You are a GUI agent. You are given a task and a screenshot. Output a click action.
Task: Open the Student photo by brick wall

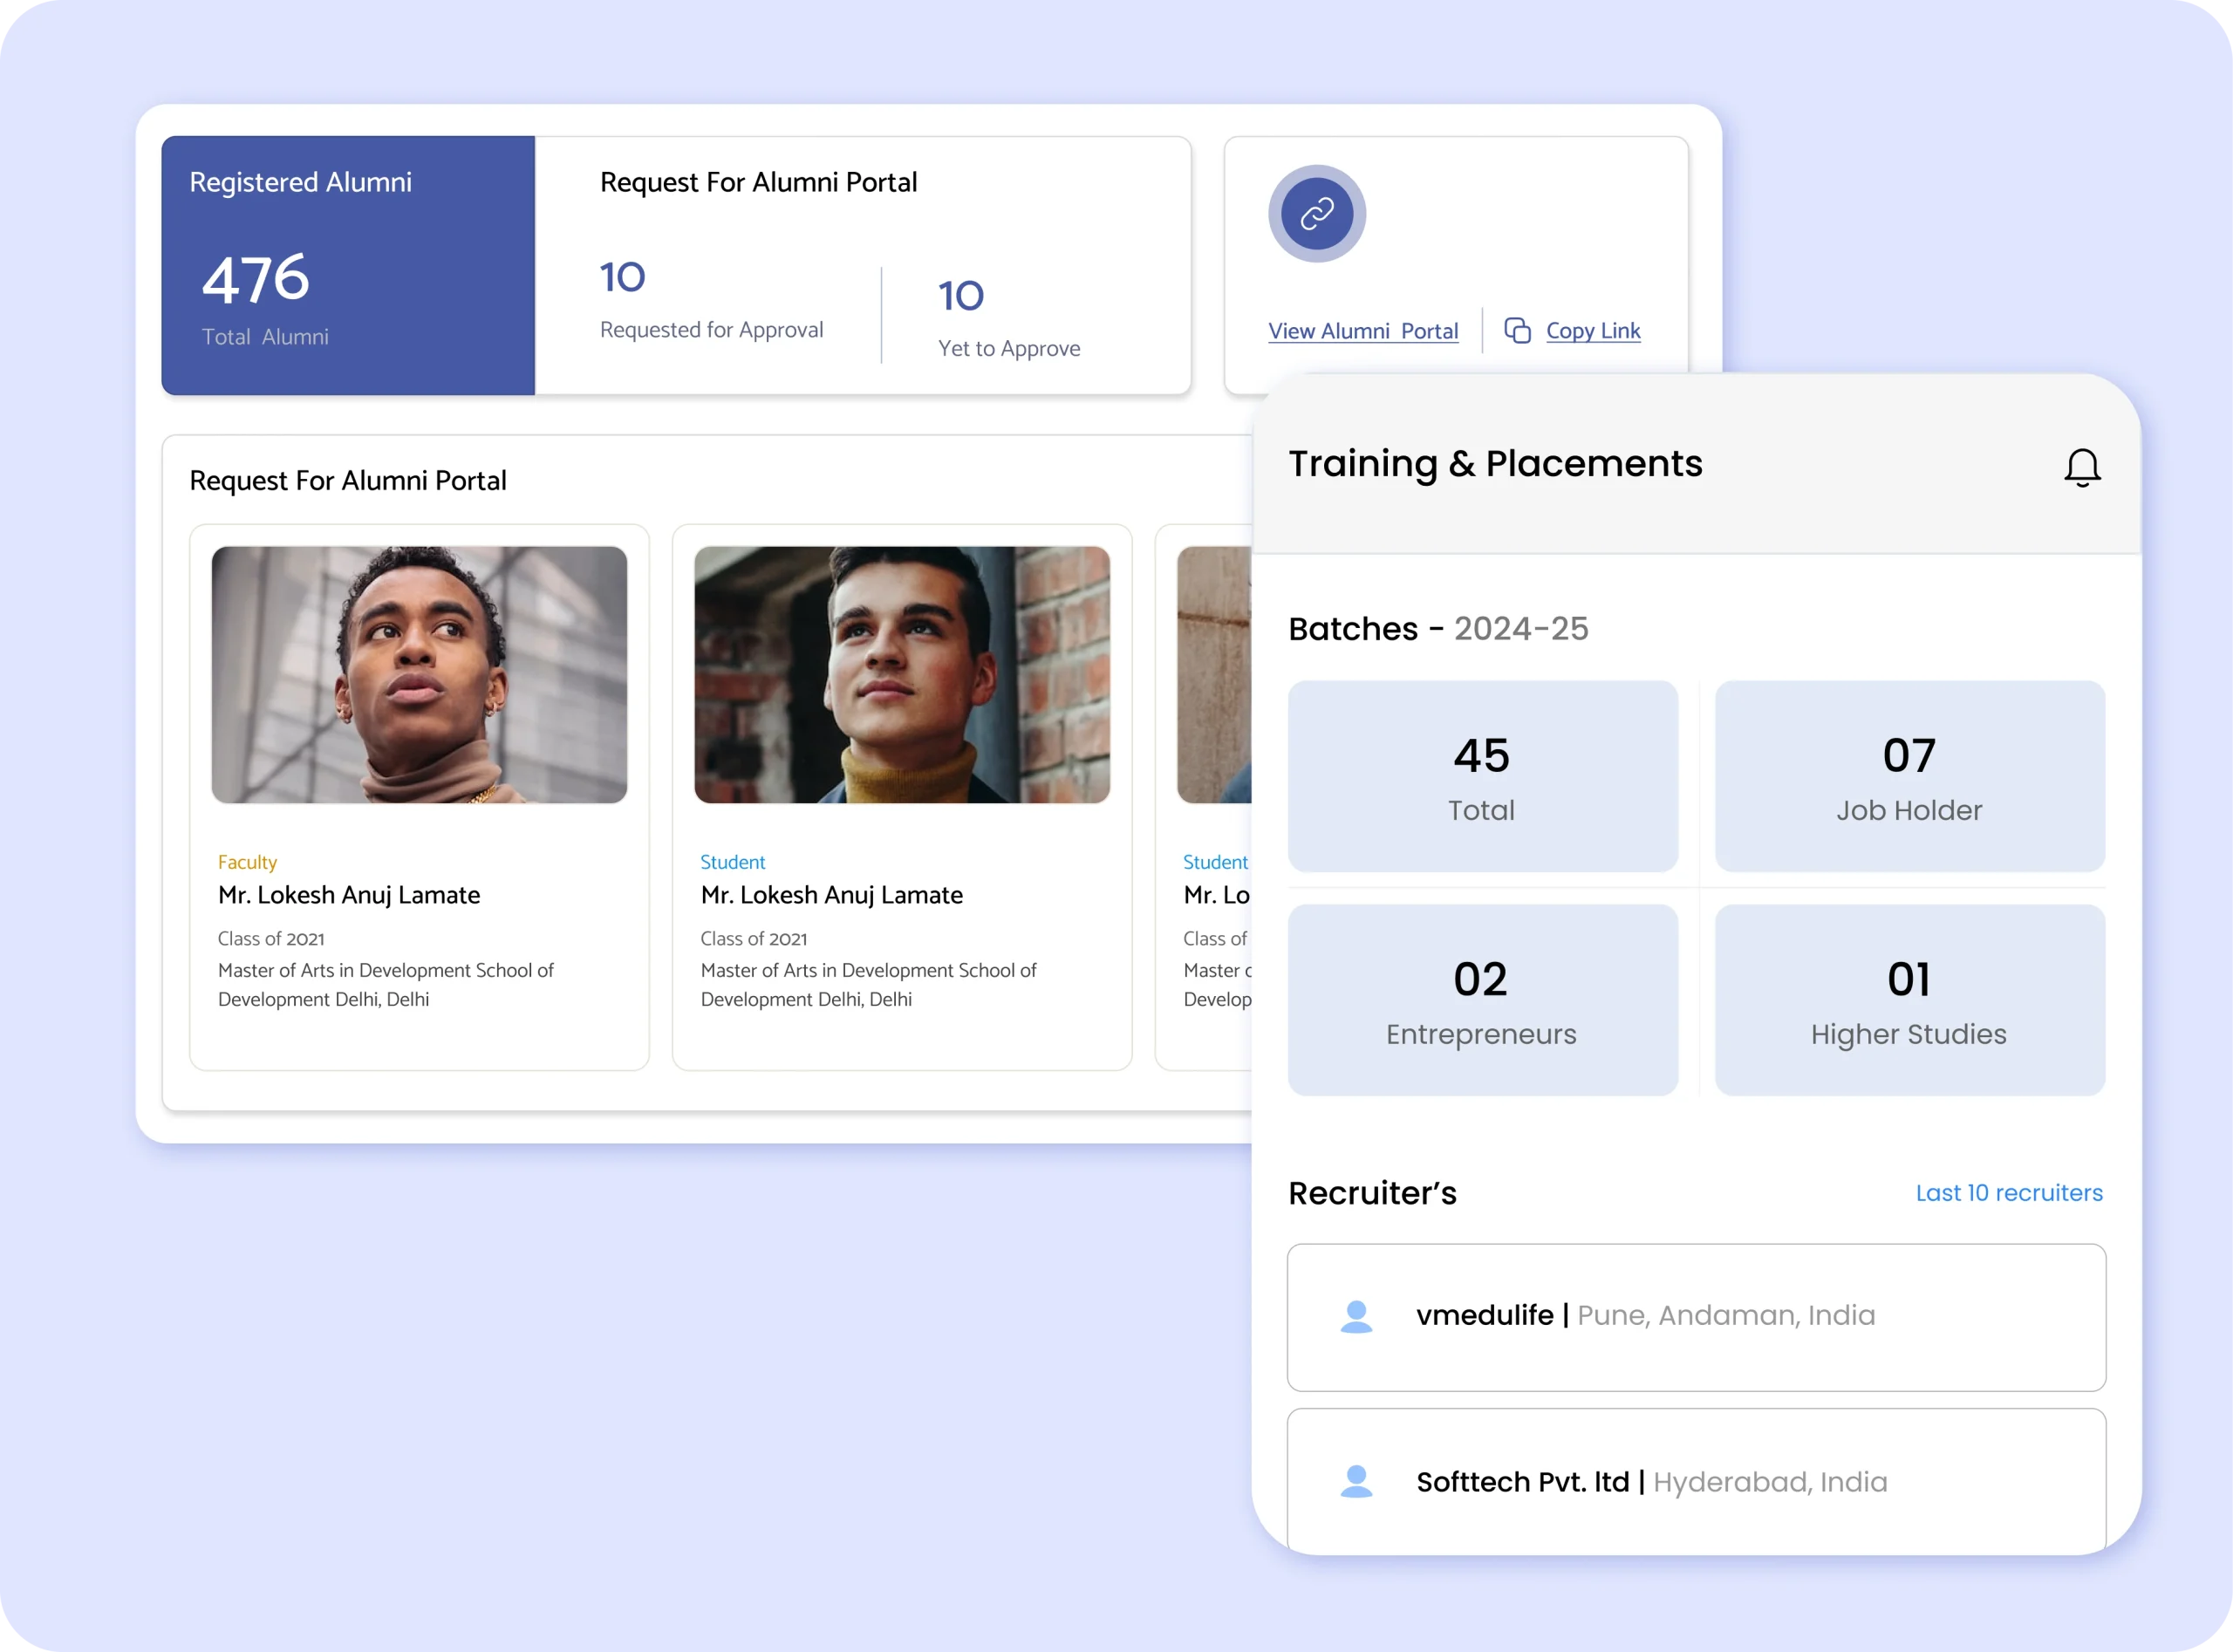pyautogui.click(x=901, y=674)
